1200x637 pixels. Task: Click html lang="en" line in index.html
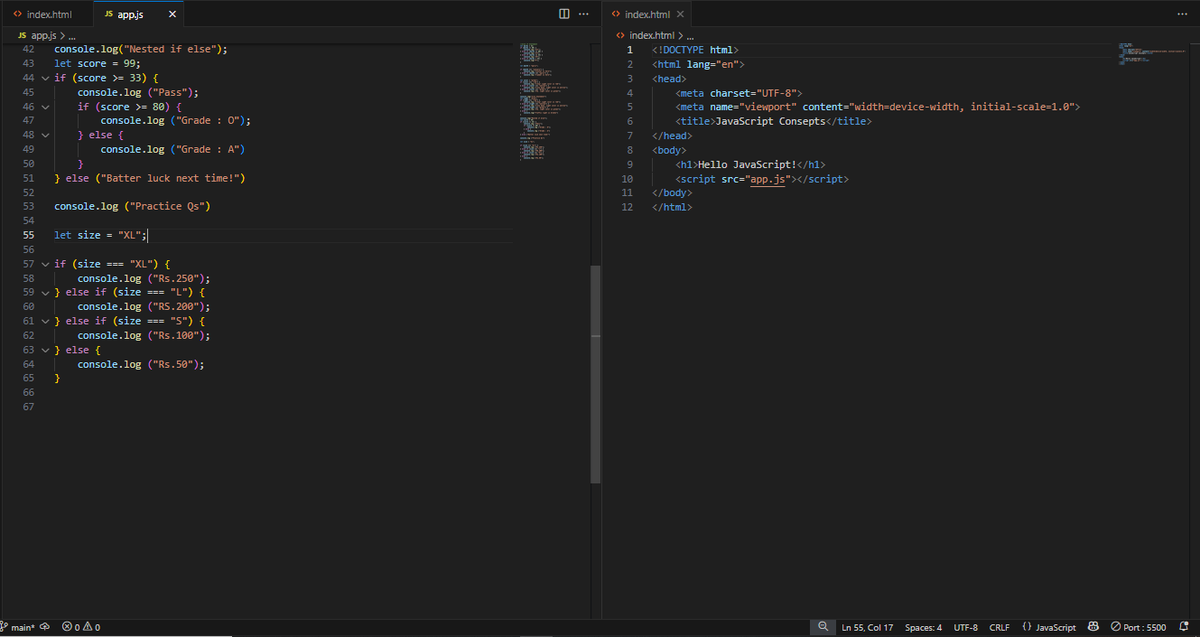pyautogui.click(x=698, y=64)
